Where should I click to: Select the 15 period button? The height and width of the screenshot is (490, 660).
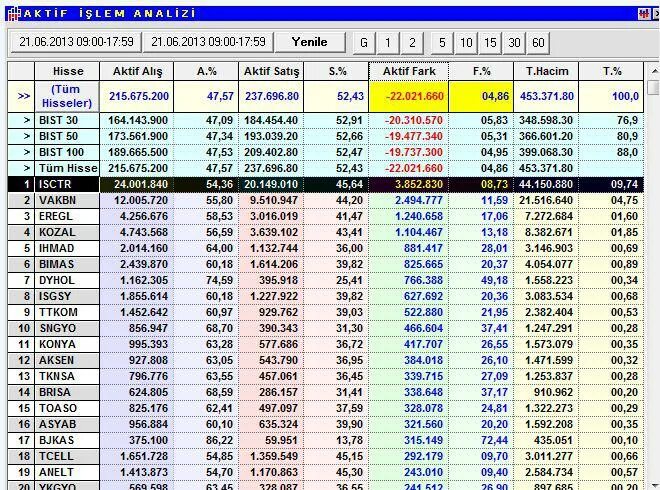(x=490, y=43)
